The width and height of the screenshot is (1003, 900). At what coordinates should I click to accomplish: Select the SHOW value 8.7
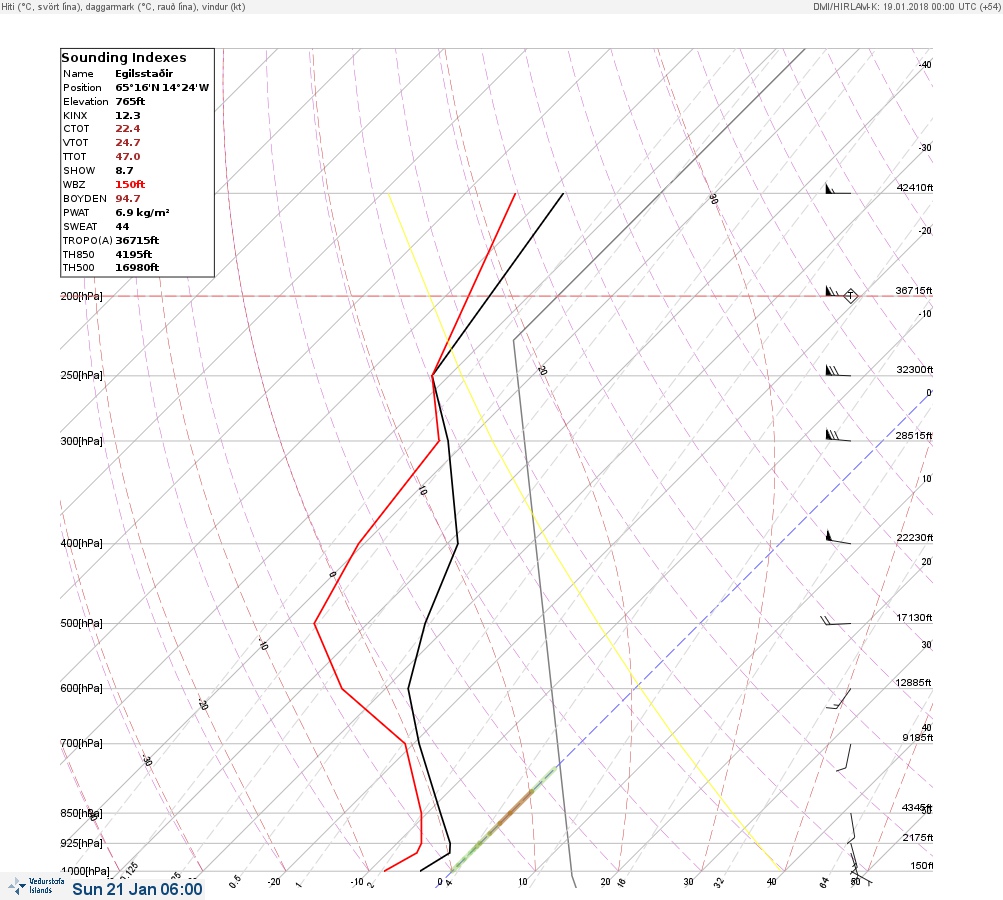124,171
